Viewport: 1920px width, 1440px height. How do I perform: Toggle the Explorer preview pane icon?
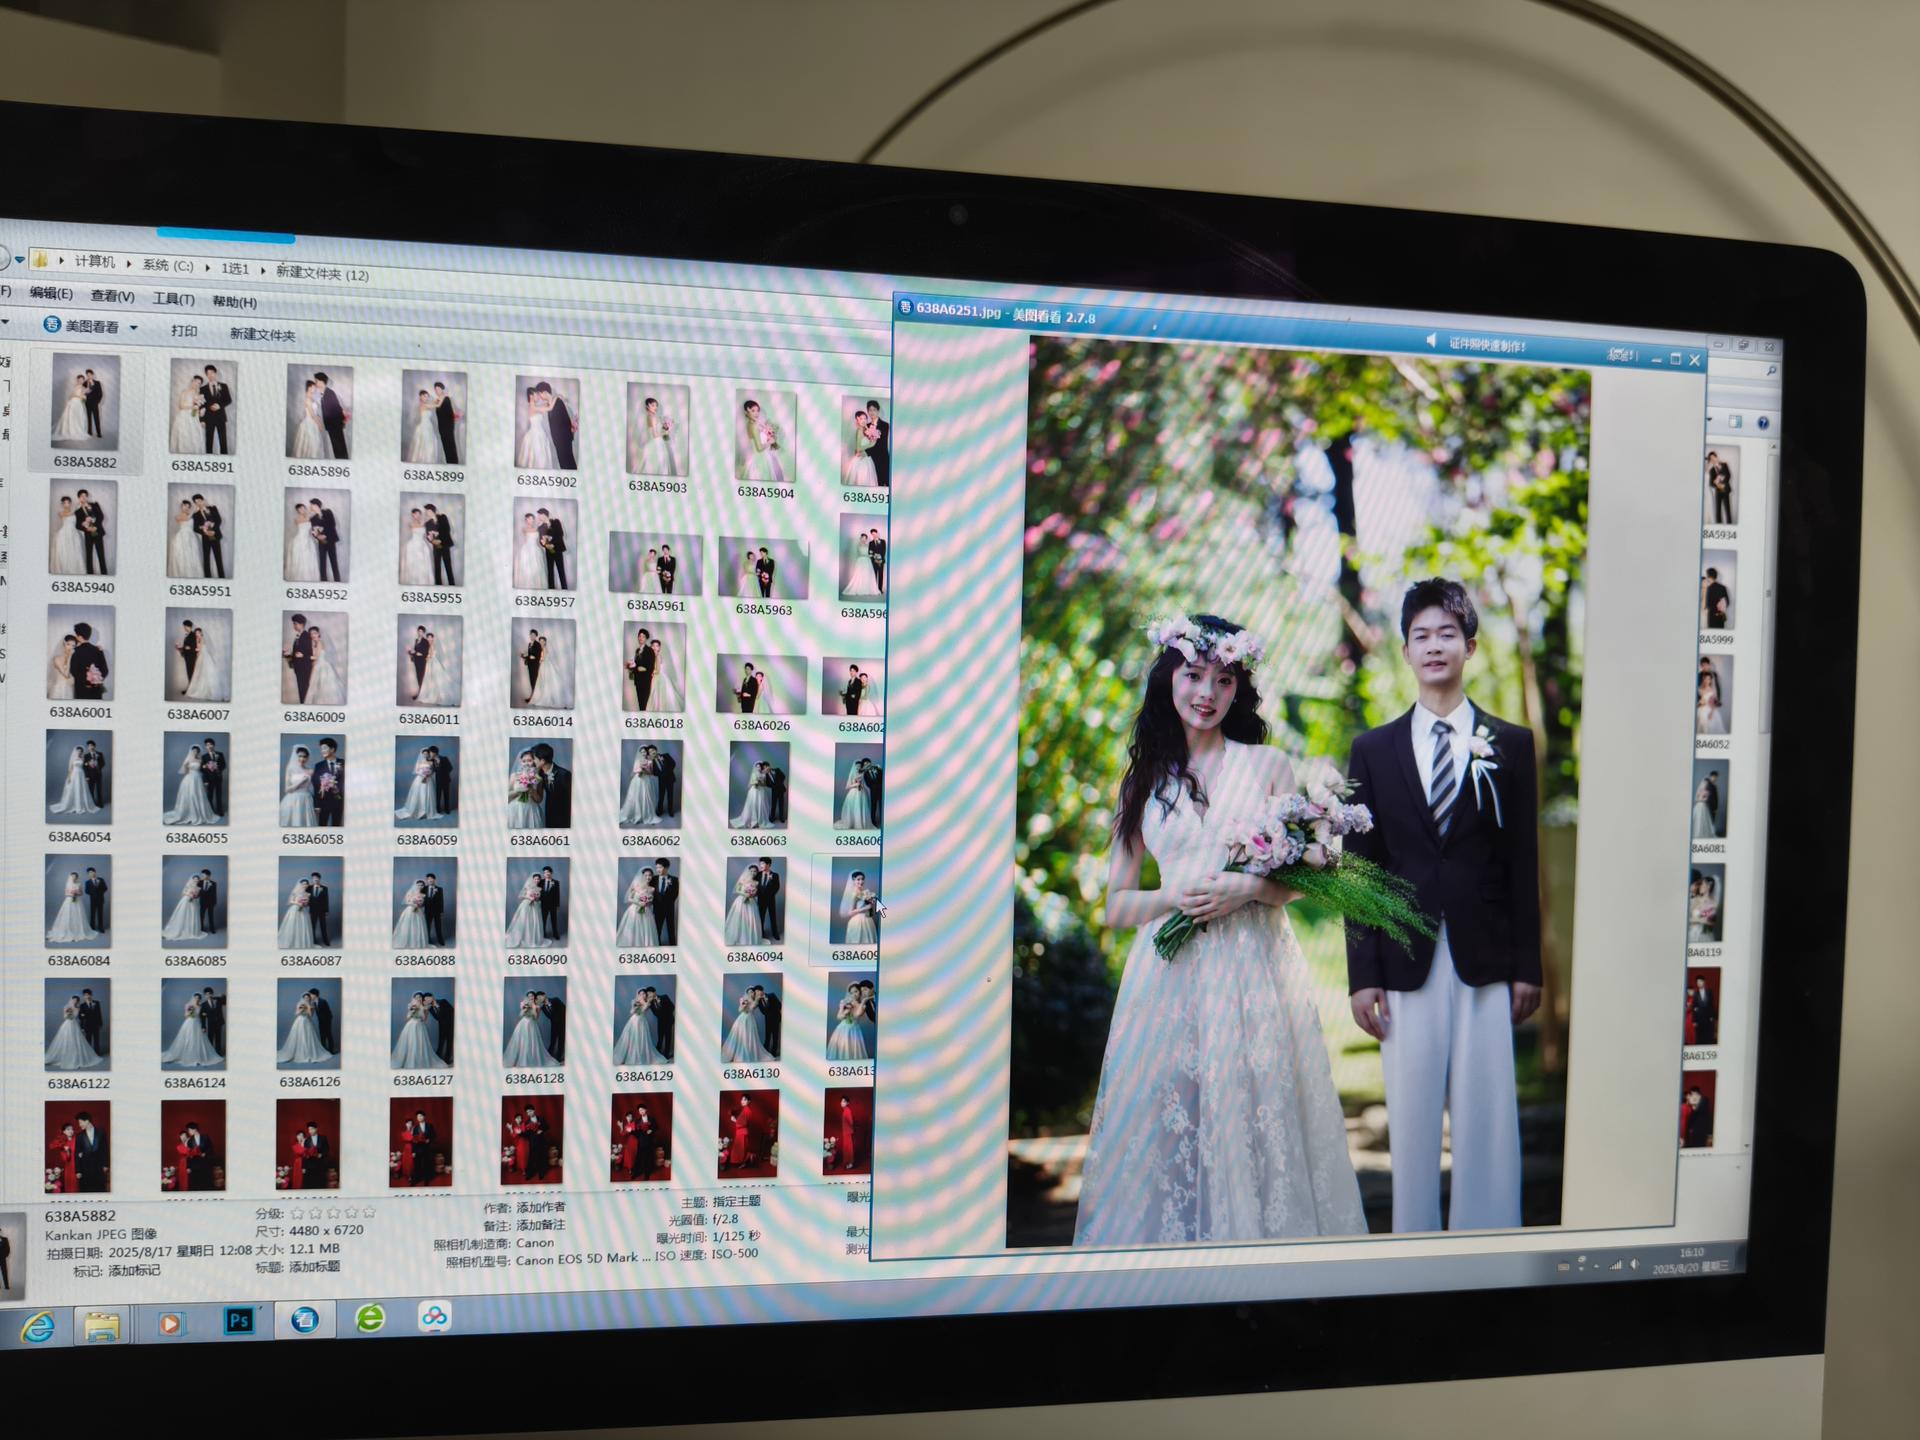tap(1735, 421)
